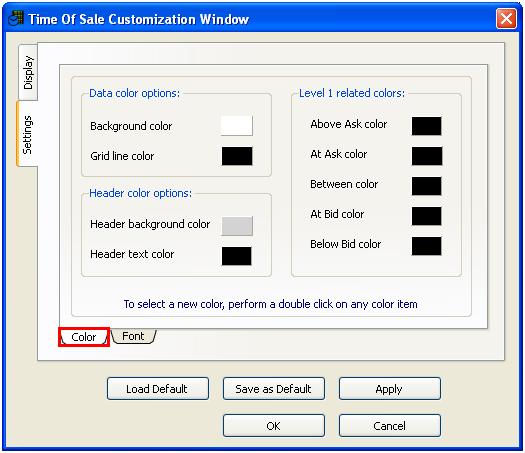This screenshot has width=525, height=453.
Task: Select the Above Ask color swatch
Action: pos(426,126)
